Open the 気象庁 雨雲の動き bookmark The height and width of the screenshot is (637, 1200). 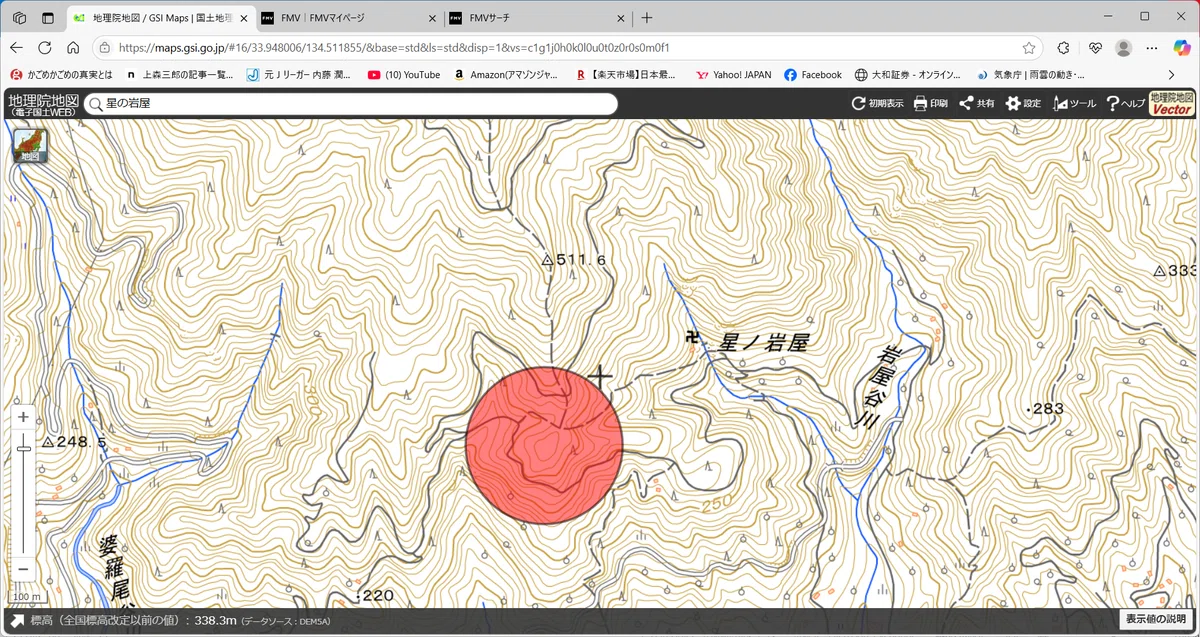(x=1030, y=75)
